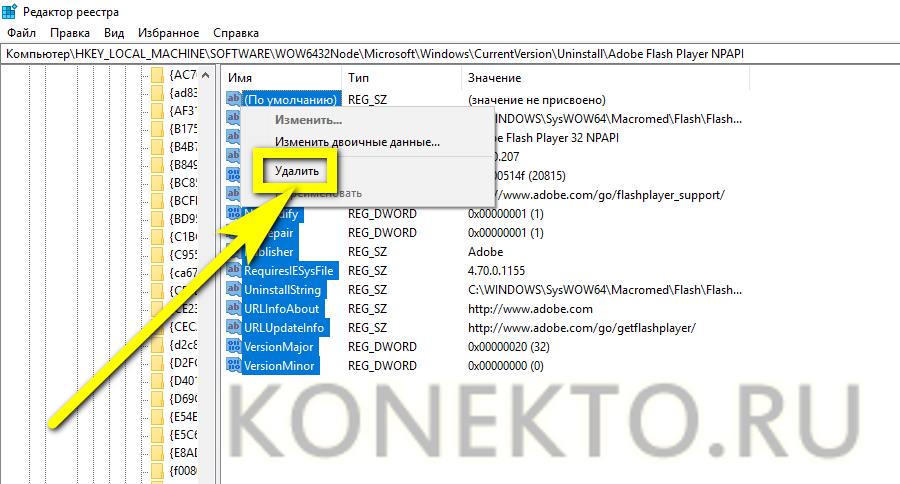900x484 pixels.
Task: Click the VersionMinor DWORD value icon
Action: 235,366
